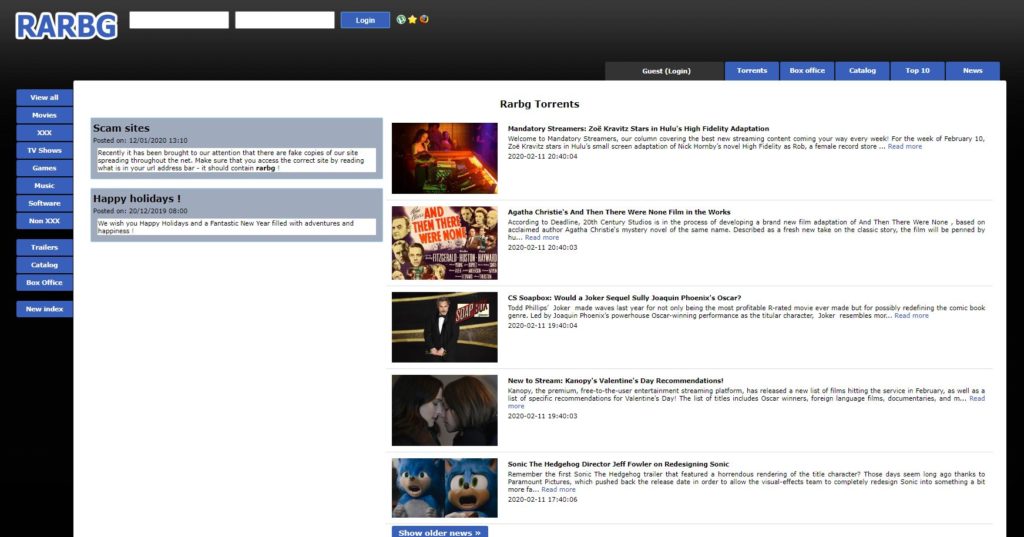Click the Happy Holidays message body text

coord(236,227)
